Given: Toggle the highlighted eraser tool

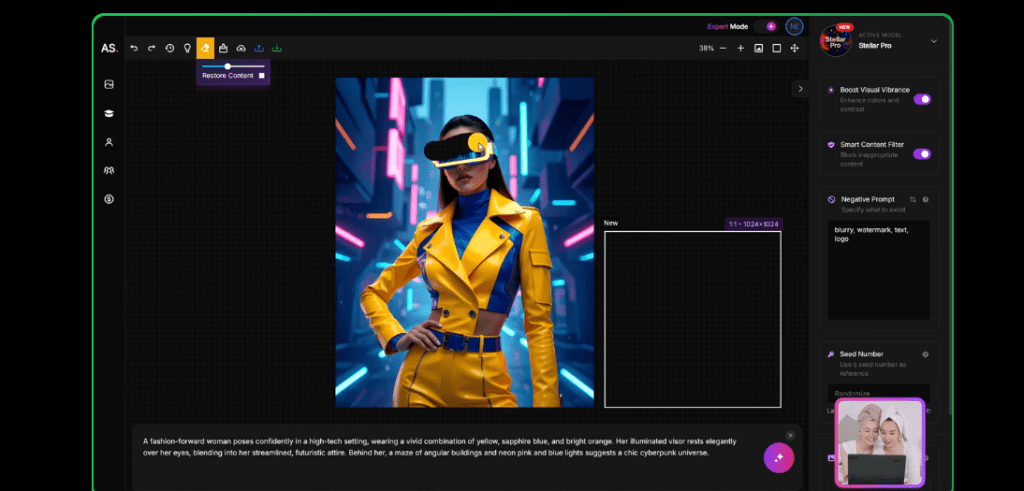Looking at the screenshot, I should tap(205, 48).
